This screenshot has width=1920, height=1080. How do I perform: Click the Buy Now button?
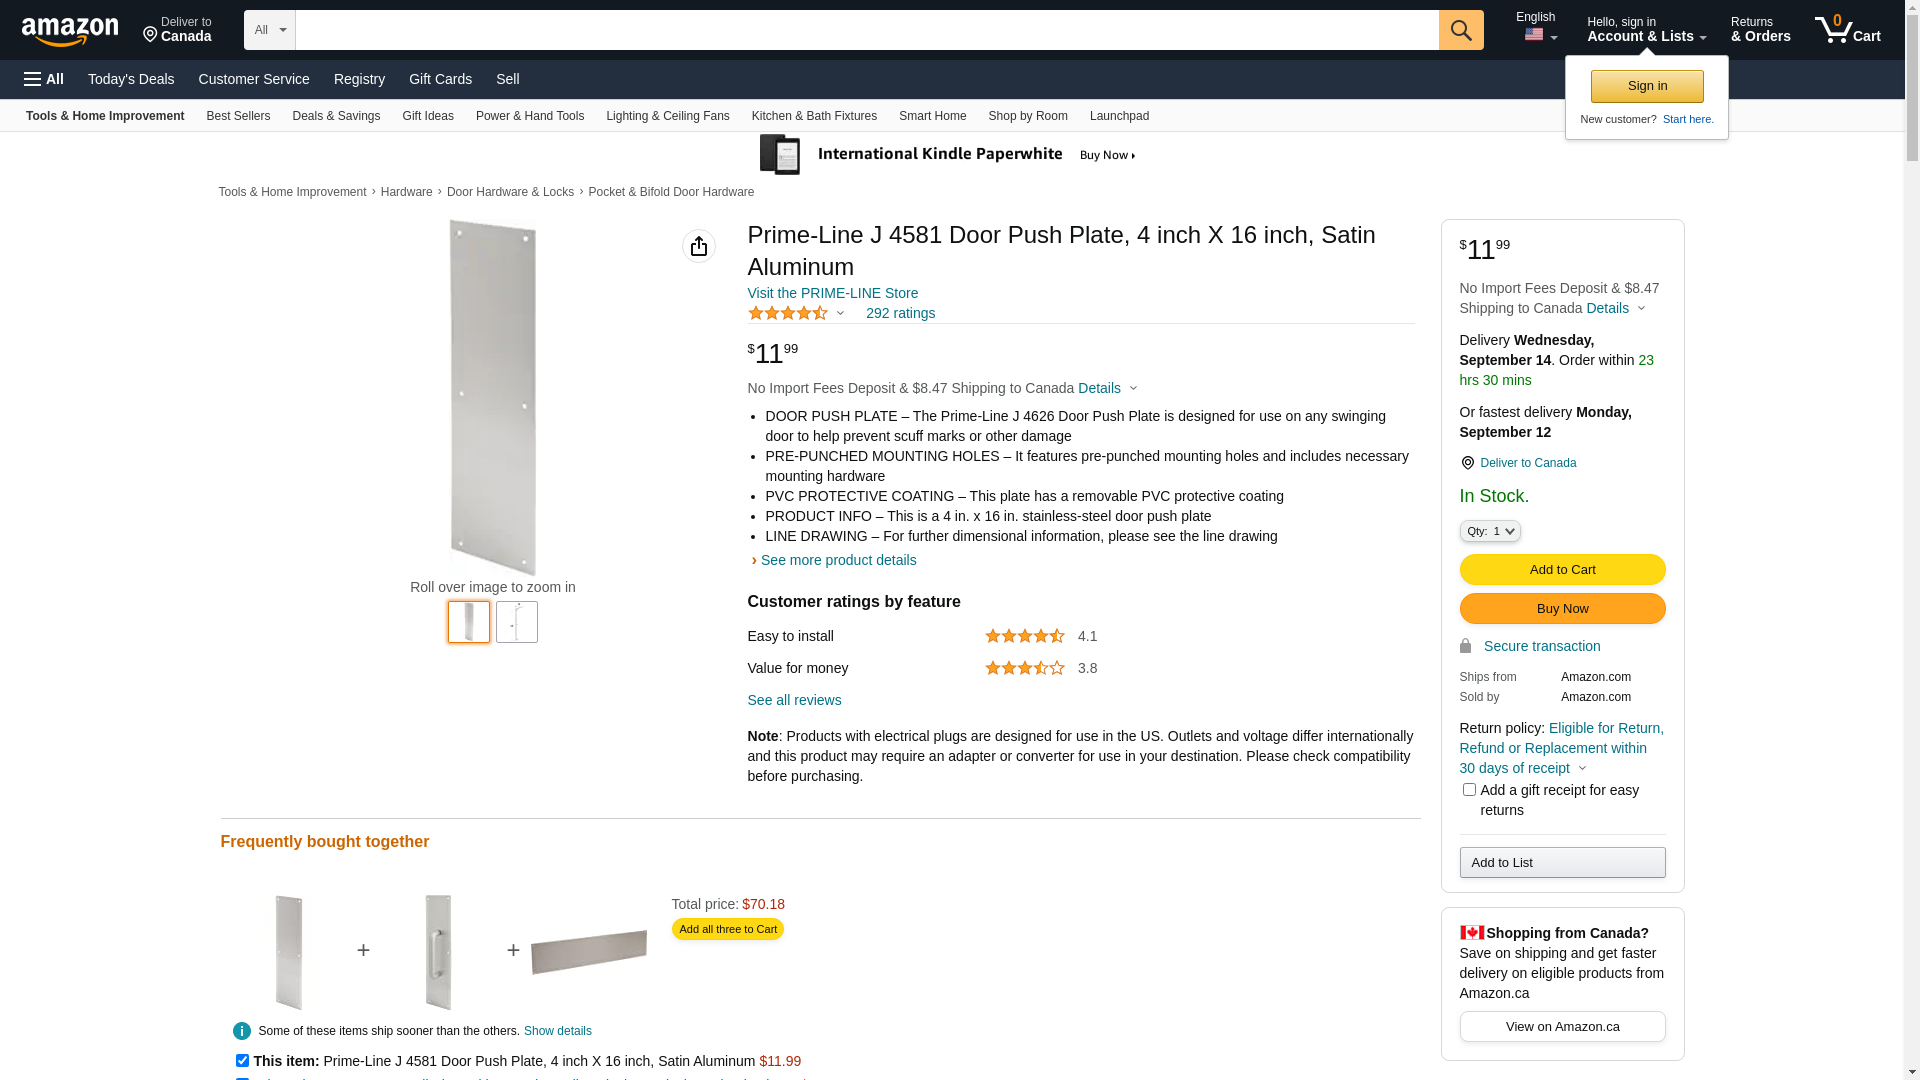[1562, 609]
